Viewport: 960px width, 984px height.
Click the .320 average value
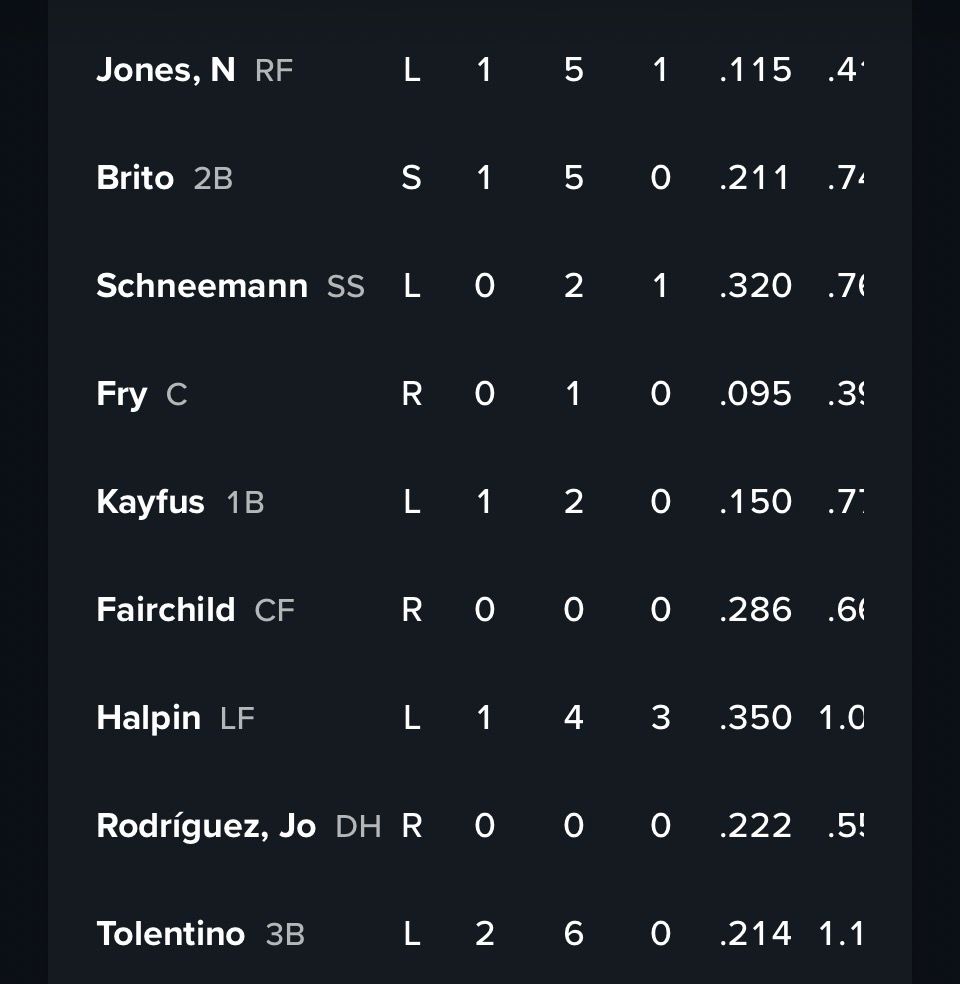[x=755, y=286]
